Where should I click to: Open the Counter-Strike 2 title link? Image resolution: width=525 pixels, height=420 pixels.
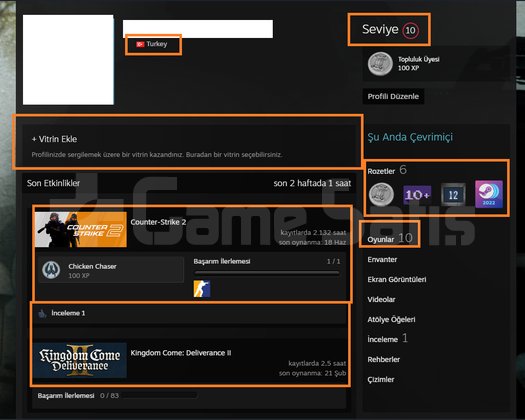tap(158, 222)
